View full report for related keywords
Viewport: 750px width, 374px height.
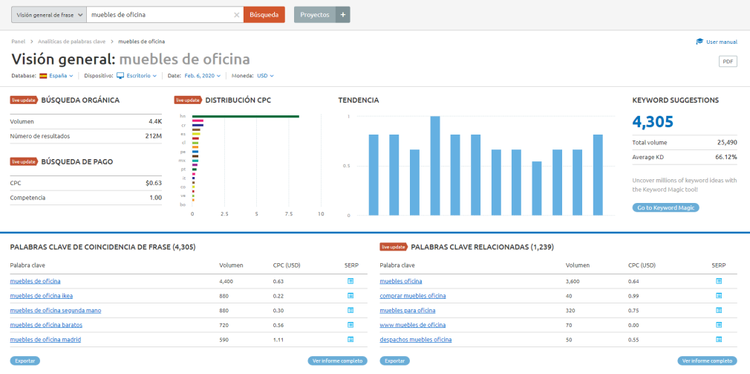[707, 361]
